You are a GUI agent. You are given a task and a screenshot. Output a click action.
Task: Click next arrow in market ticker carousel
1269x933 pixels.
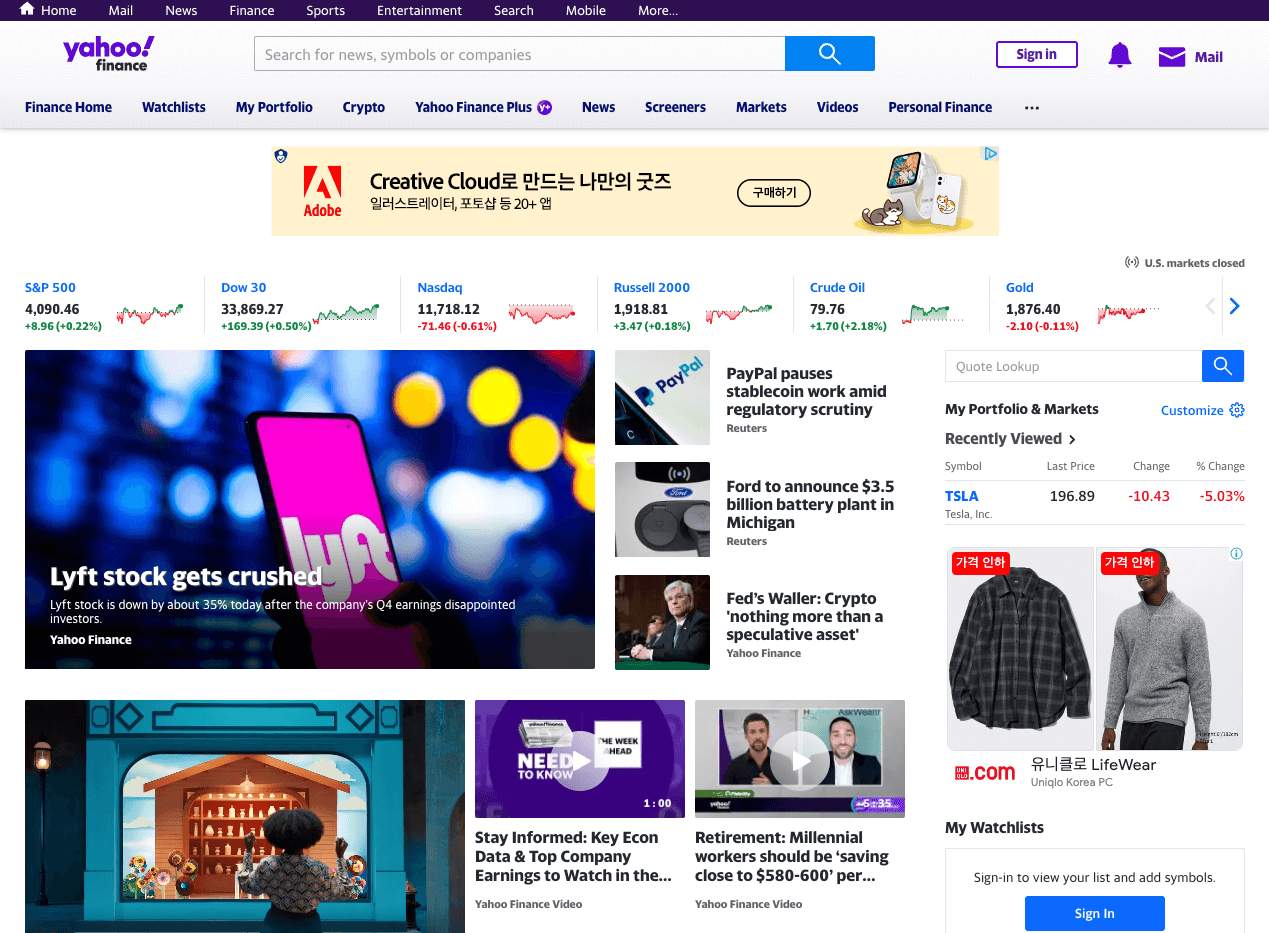tap(1235, 306)
